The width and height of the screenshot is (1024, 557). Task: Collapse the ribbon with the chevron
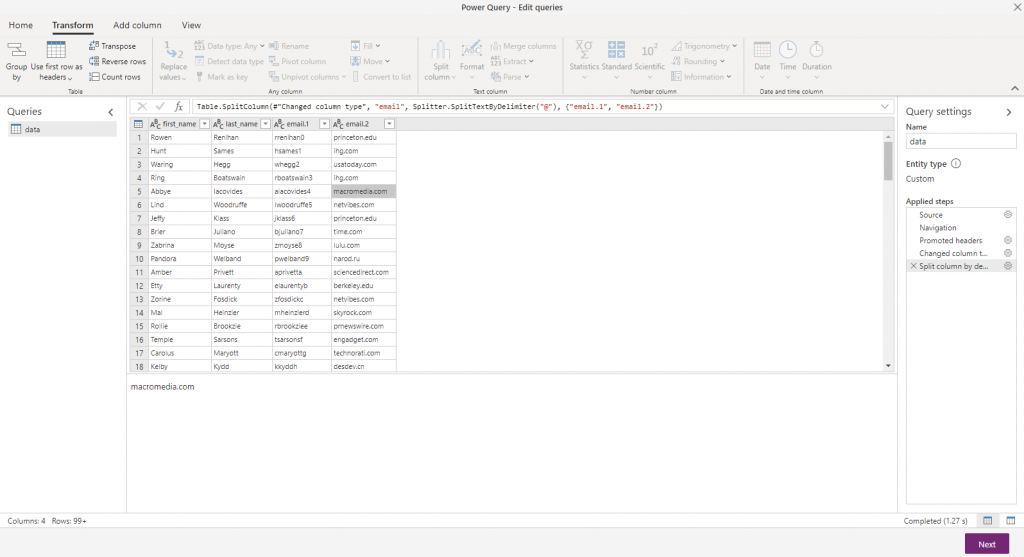(x=1014, y=88)
